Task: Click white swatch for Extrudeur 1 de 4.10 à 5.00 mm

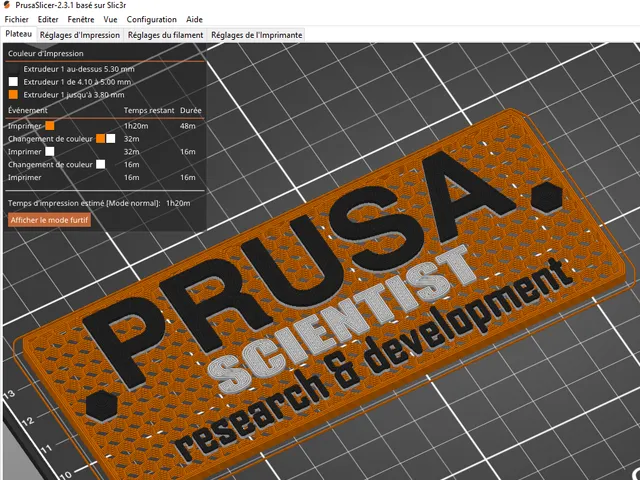Action: [x=13, y=82]
